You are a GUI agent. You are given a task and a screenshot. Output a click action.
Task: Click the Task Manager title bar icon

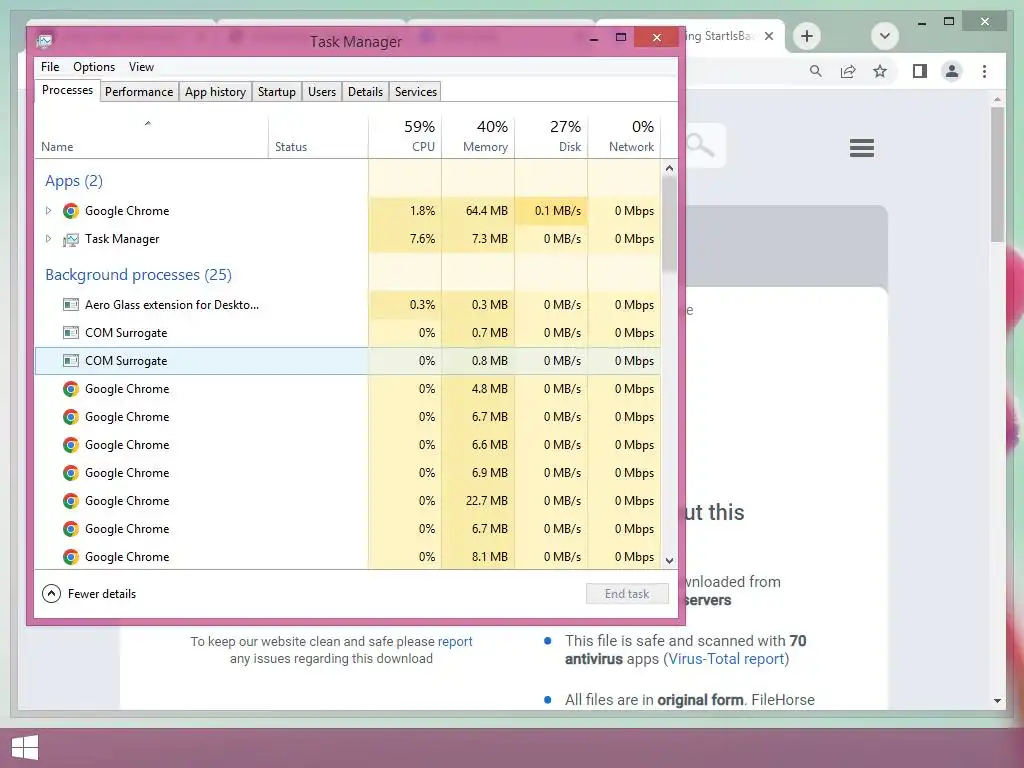44,41
